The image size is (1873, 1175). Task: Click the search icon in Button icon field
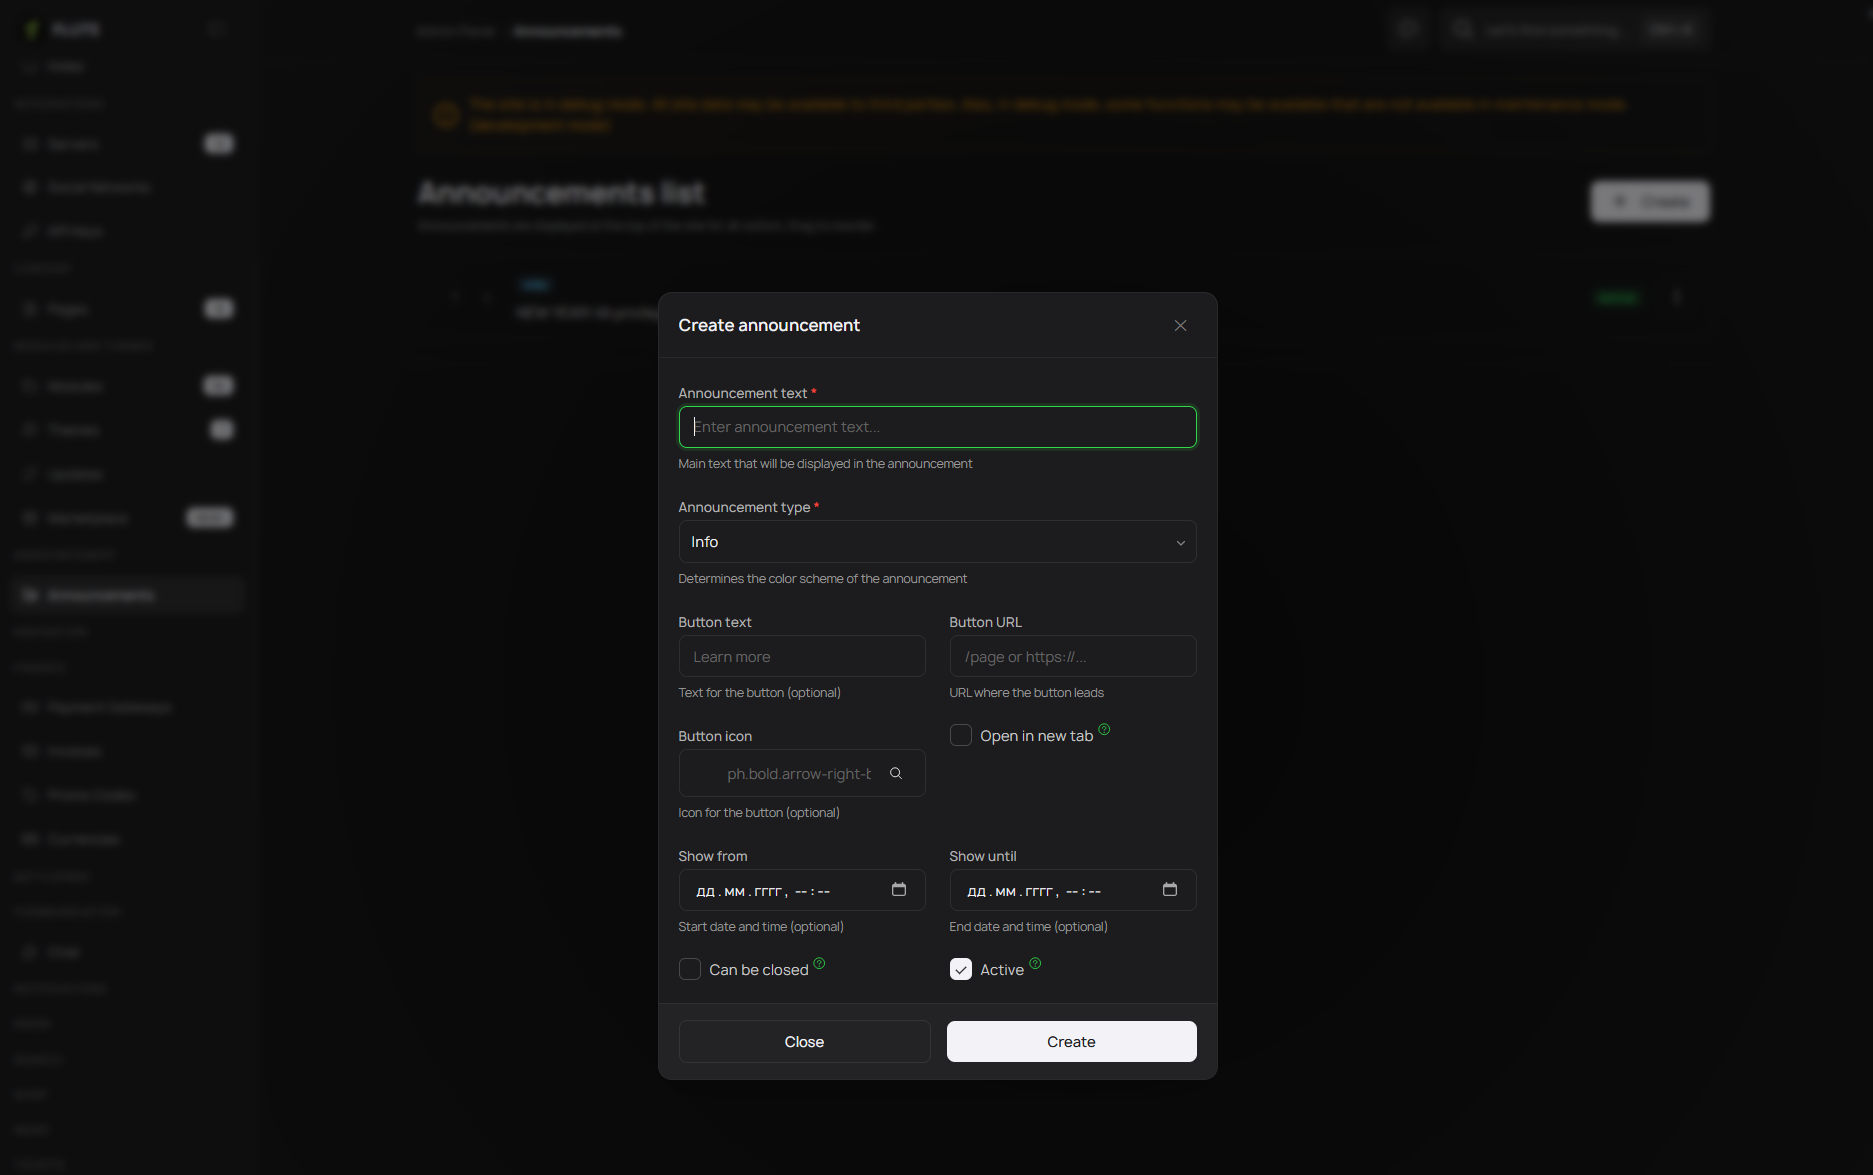point(896,773)
